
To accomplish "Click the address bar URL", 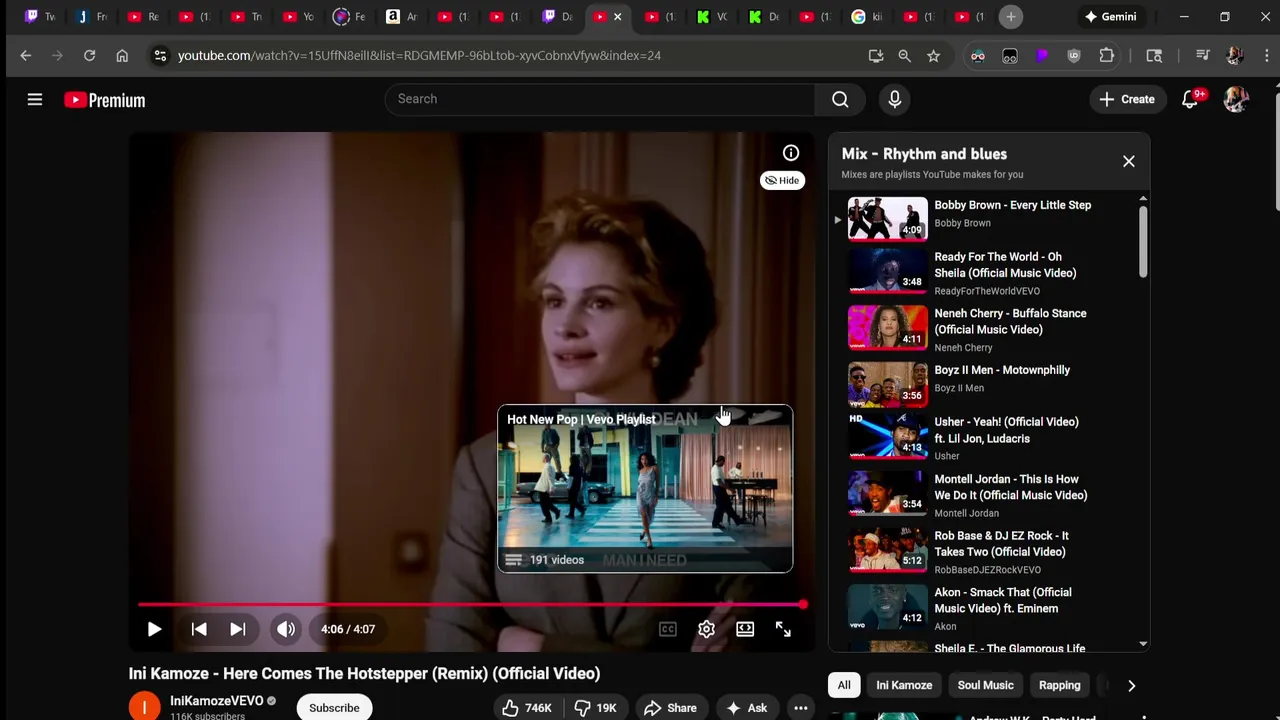I will click(419, 56).
